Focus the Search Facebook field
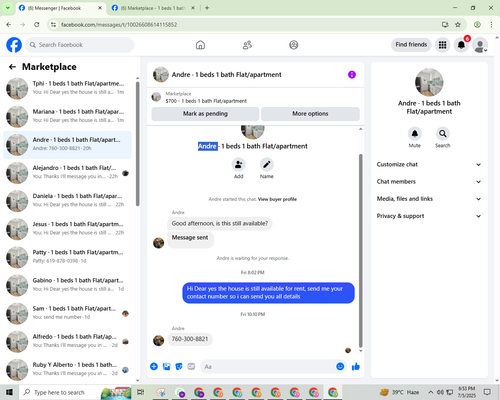Image resolution: width=500 pixels, height=400 pixels. point(80,45)
